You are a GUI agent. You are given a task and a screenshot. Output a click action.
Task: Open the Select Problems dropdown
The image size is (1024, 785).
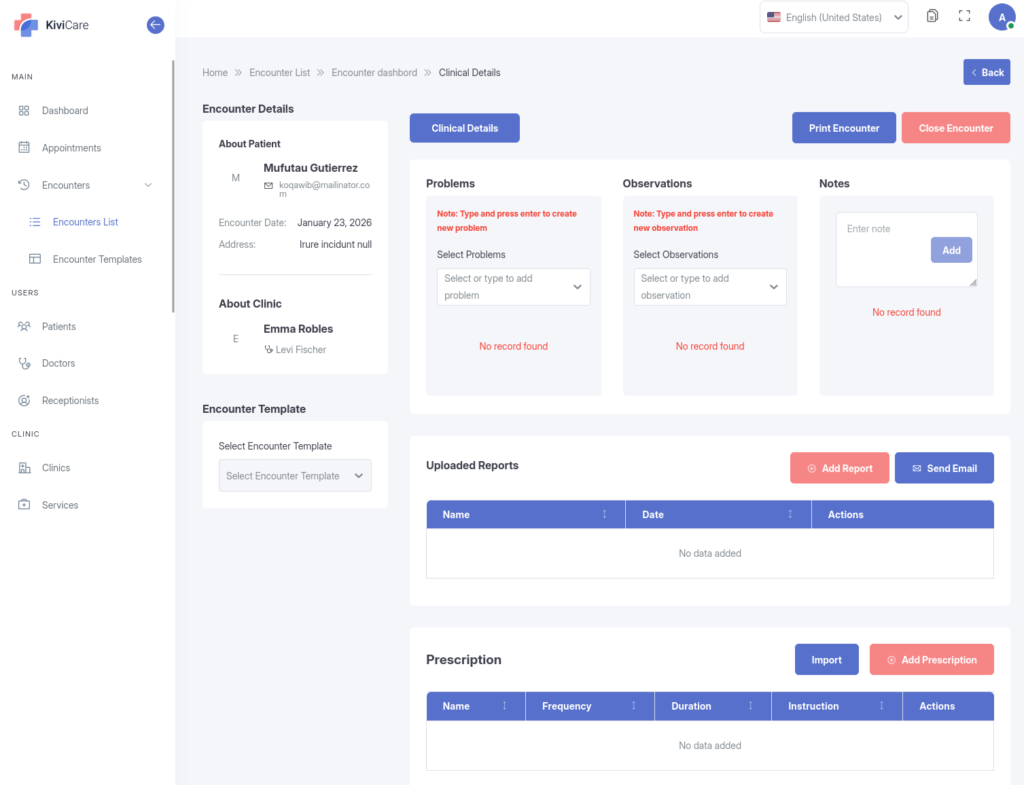point(513,287)
